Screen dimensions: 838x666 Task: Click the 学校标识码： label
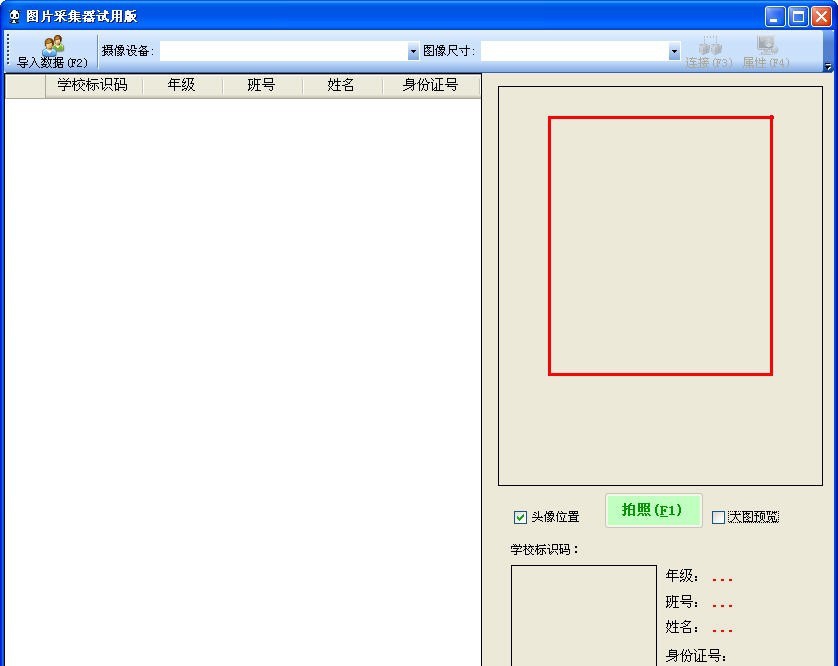[x=545, y=549]
